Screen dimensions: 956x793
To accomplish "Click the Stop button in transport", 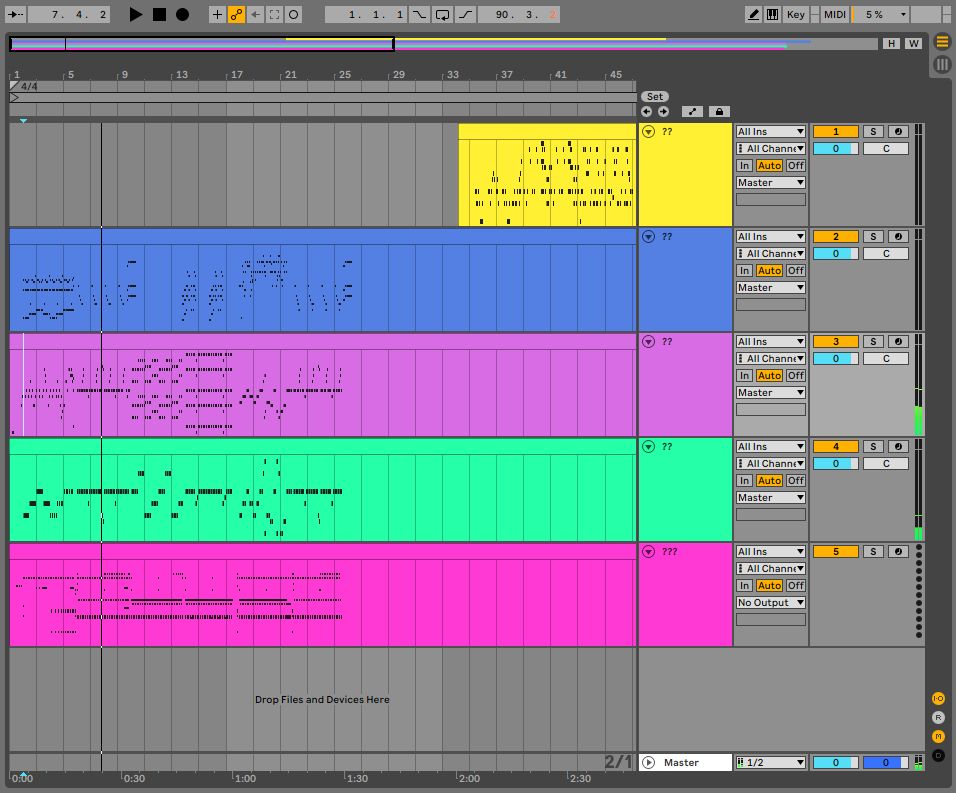I will [159, 15].
